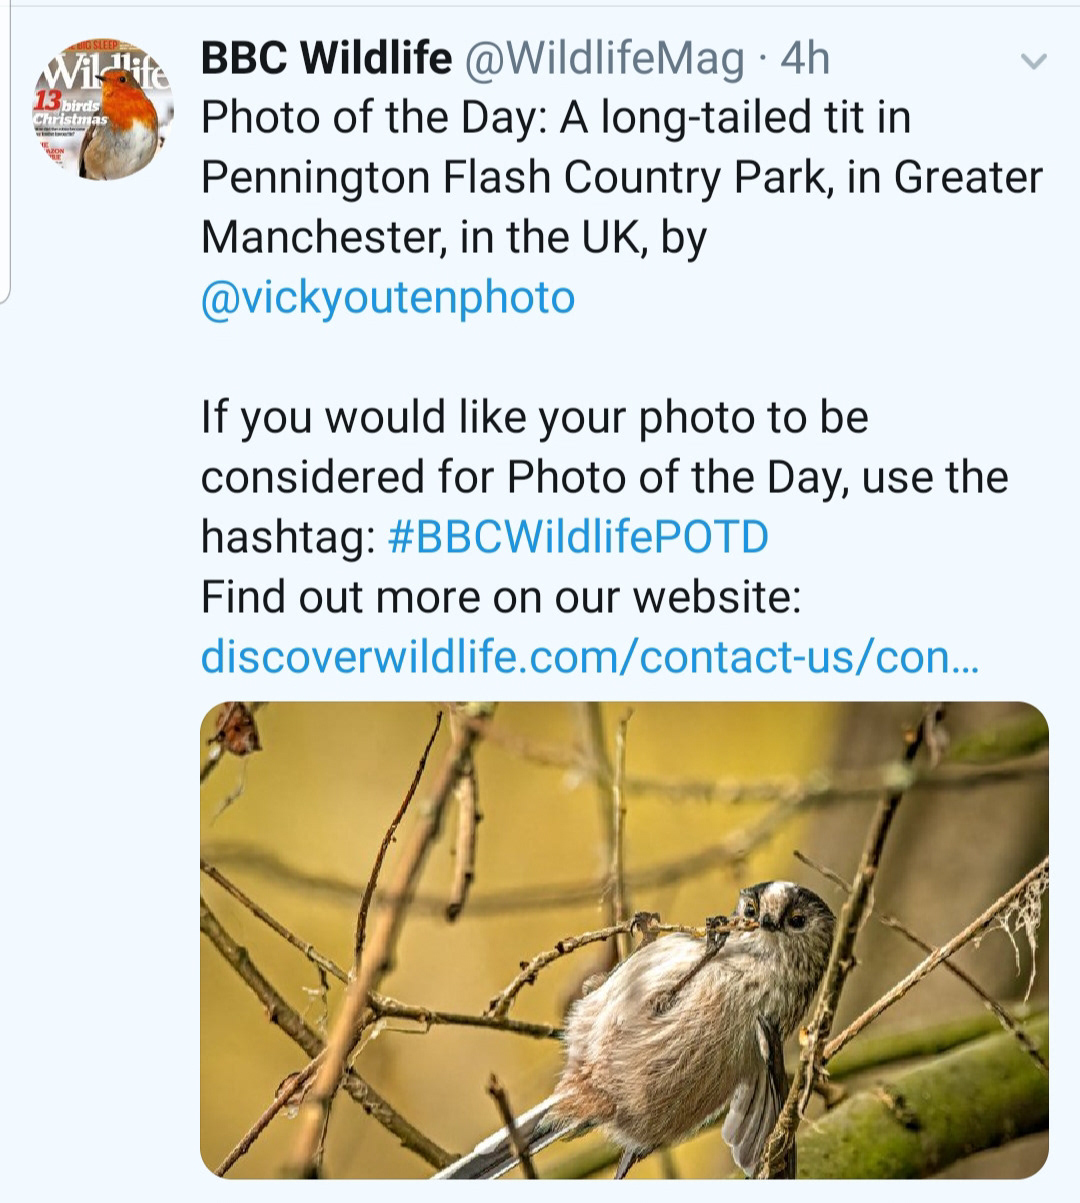The height and width of the screenshot is (1203, 1080).
Task: Click the empty space below the avatar
Action: click(x=100, y=500)
